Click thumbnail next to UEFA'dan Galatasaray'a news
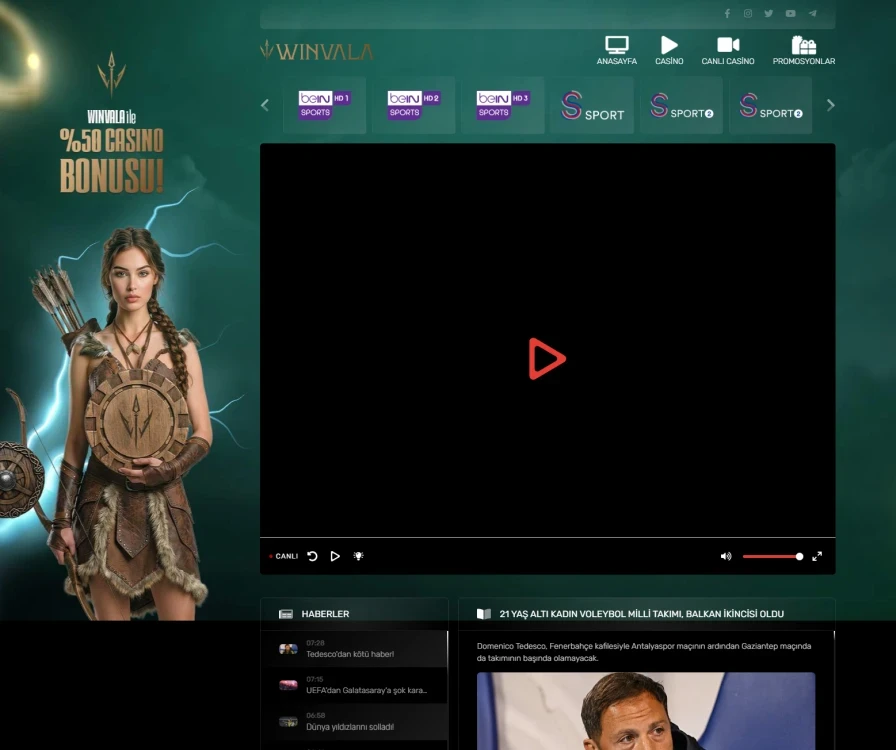 coord(288,685)
